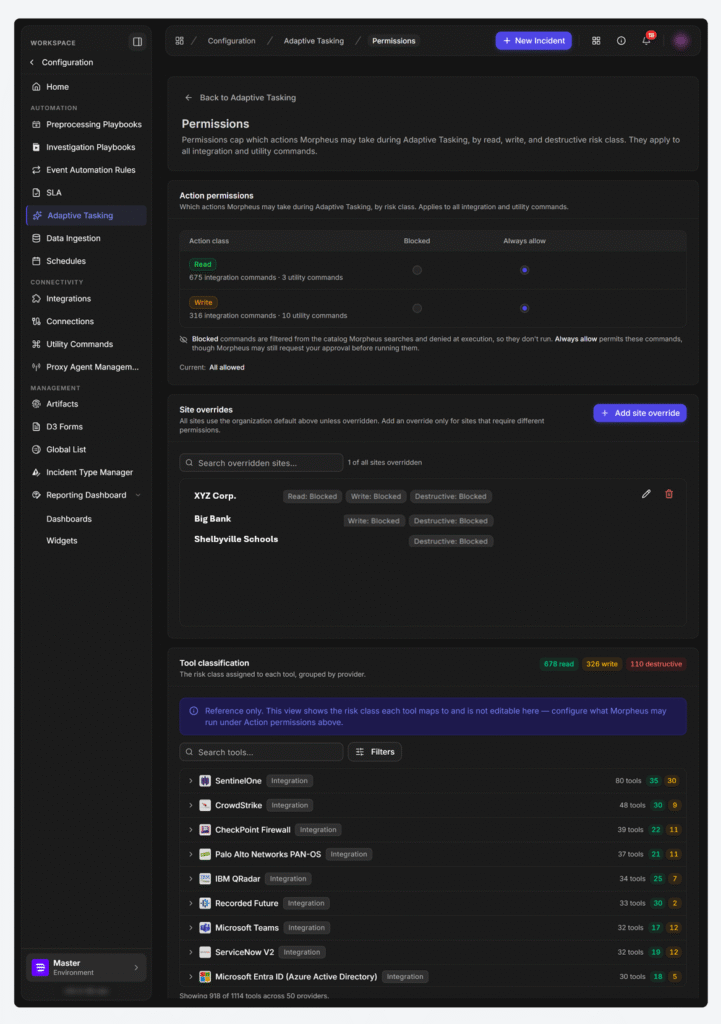Click the CrowdStrike provider logo
The width and height of the screenshot is (721, 1024).
click(205, 806)
